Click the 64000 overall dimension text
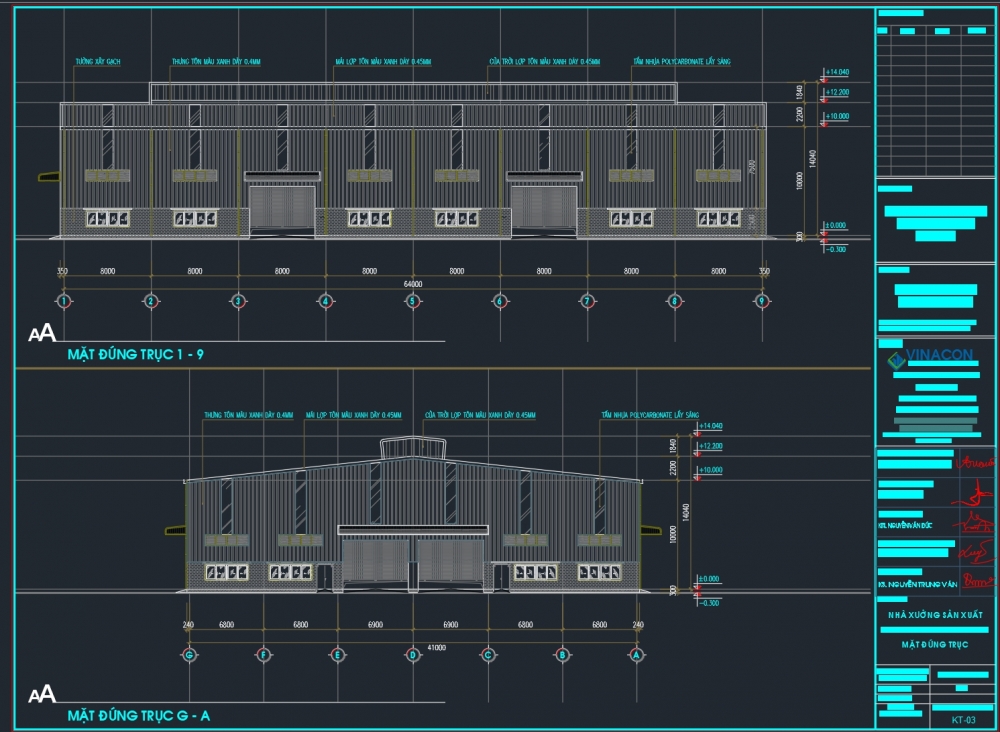The image size is (1000, 732). coord(412,284)
